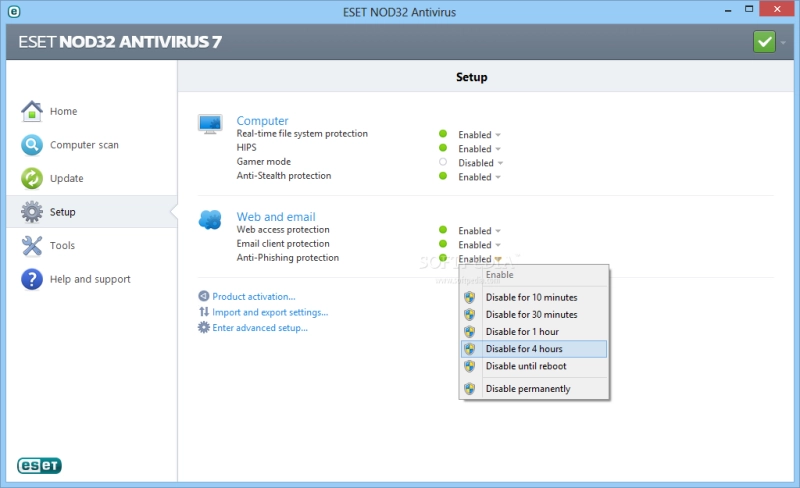Open the Product activation link
800x488 pixels.
(254, 297)
